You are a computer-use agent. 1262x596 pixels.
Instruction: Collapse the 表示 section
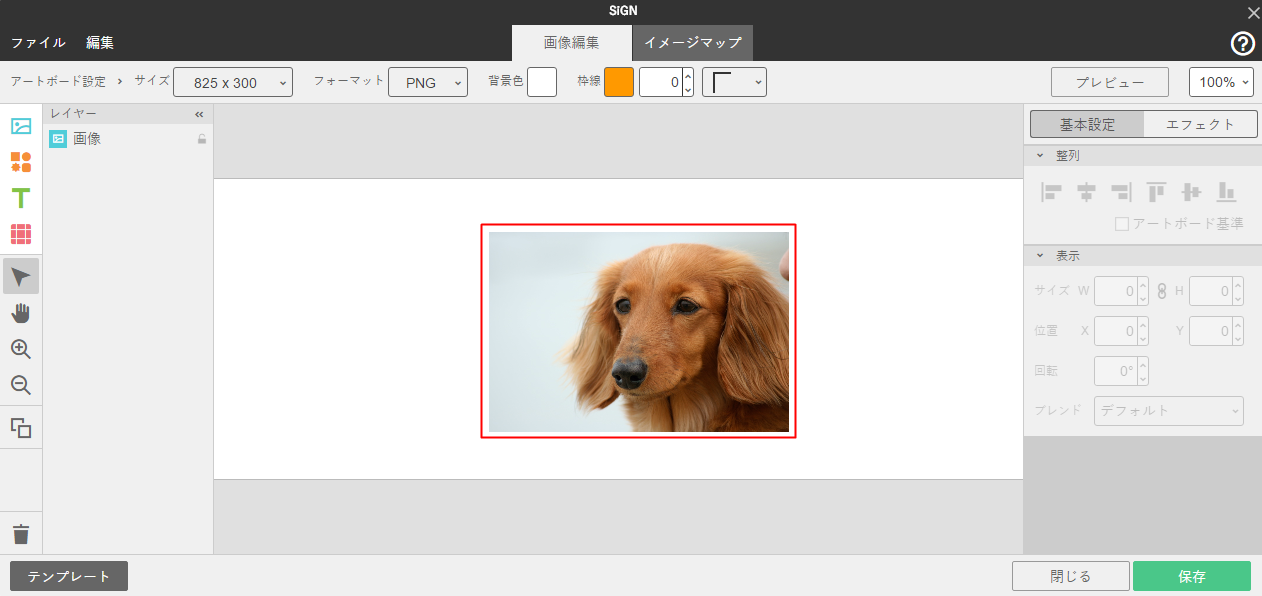pyautogui.click(x=1039, y=256)
